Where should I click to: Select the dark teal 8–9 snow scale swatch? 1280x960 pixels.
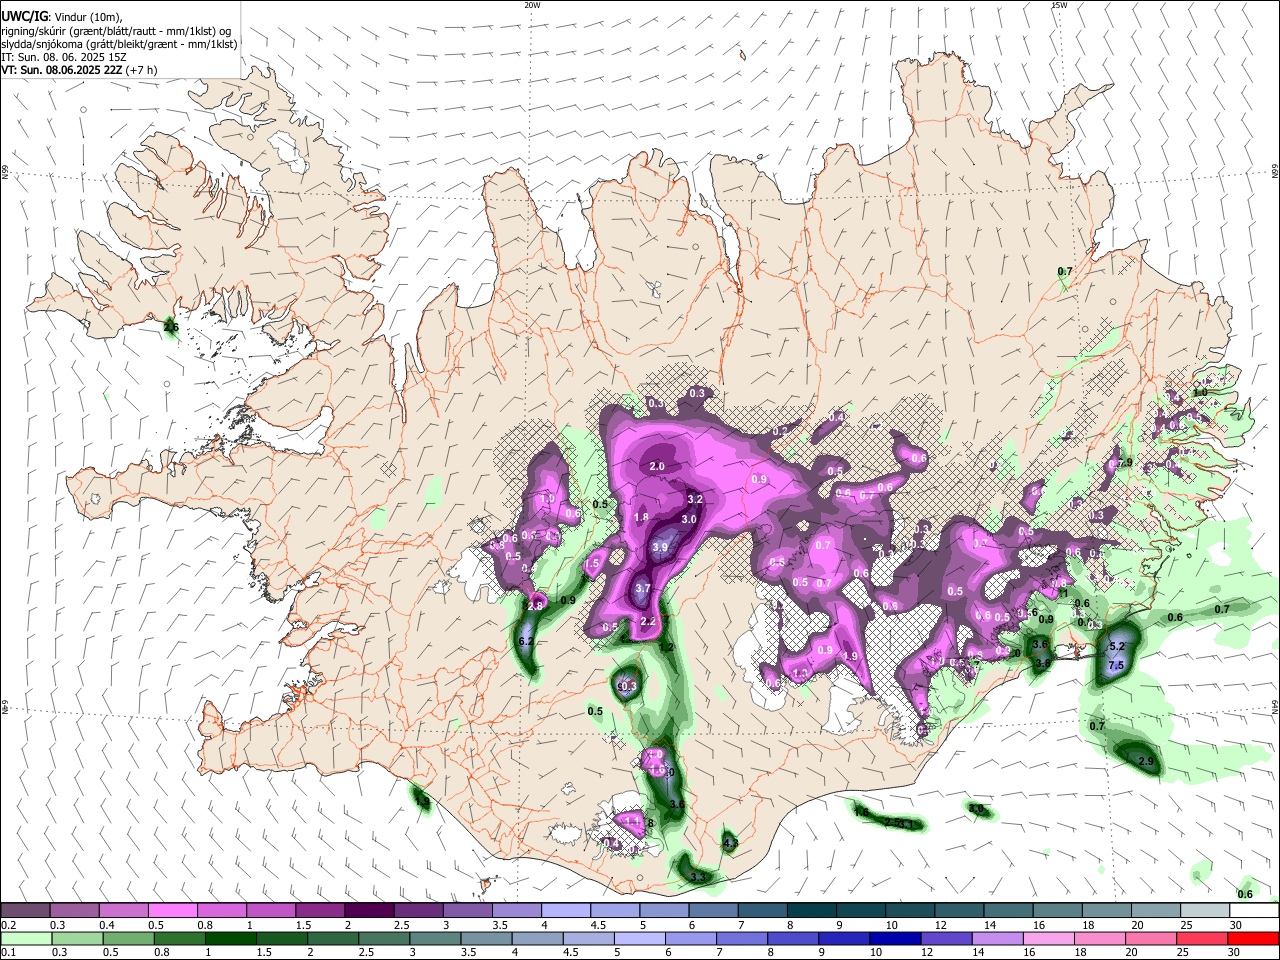point(812,910)
